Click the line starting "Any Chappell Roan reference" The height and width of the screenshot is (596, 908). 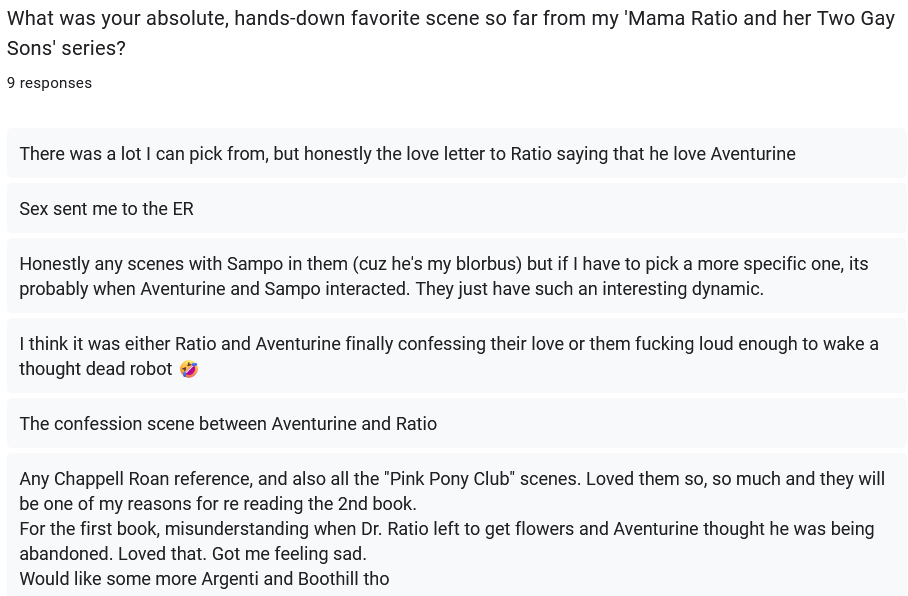point(451,479)
